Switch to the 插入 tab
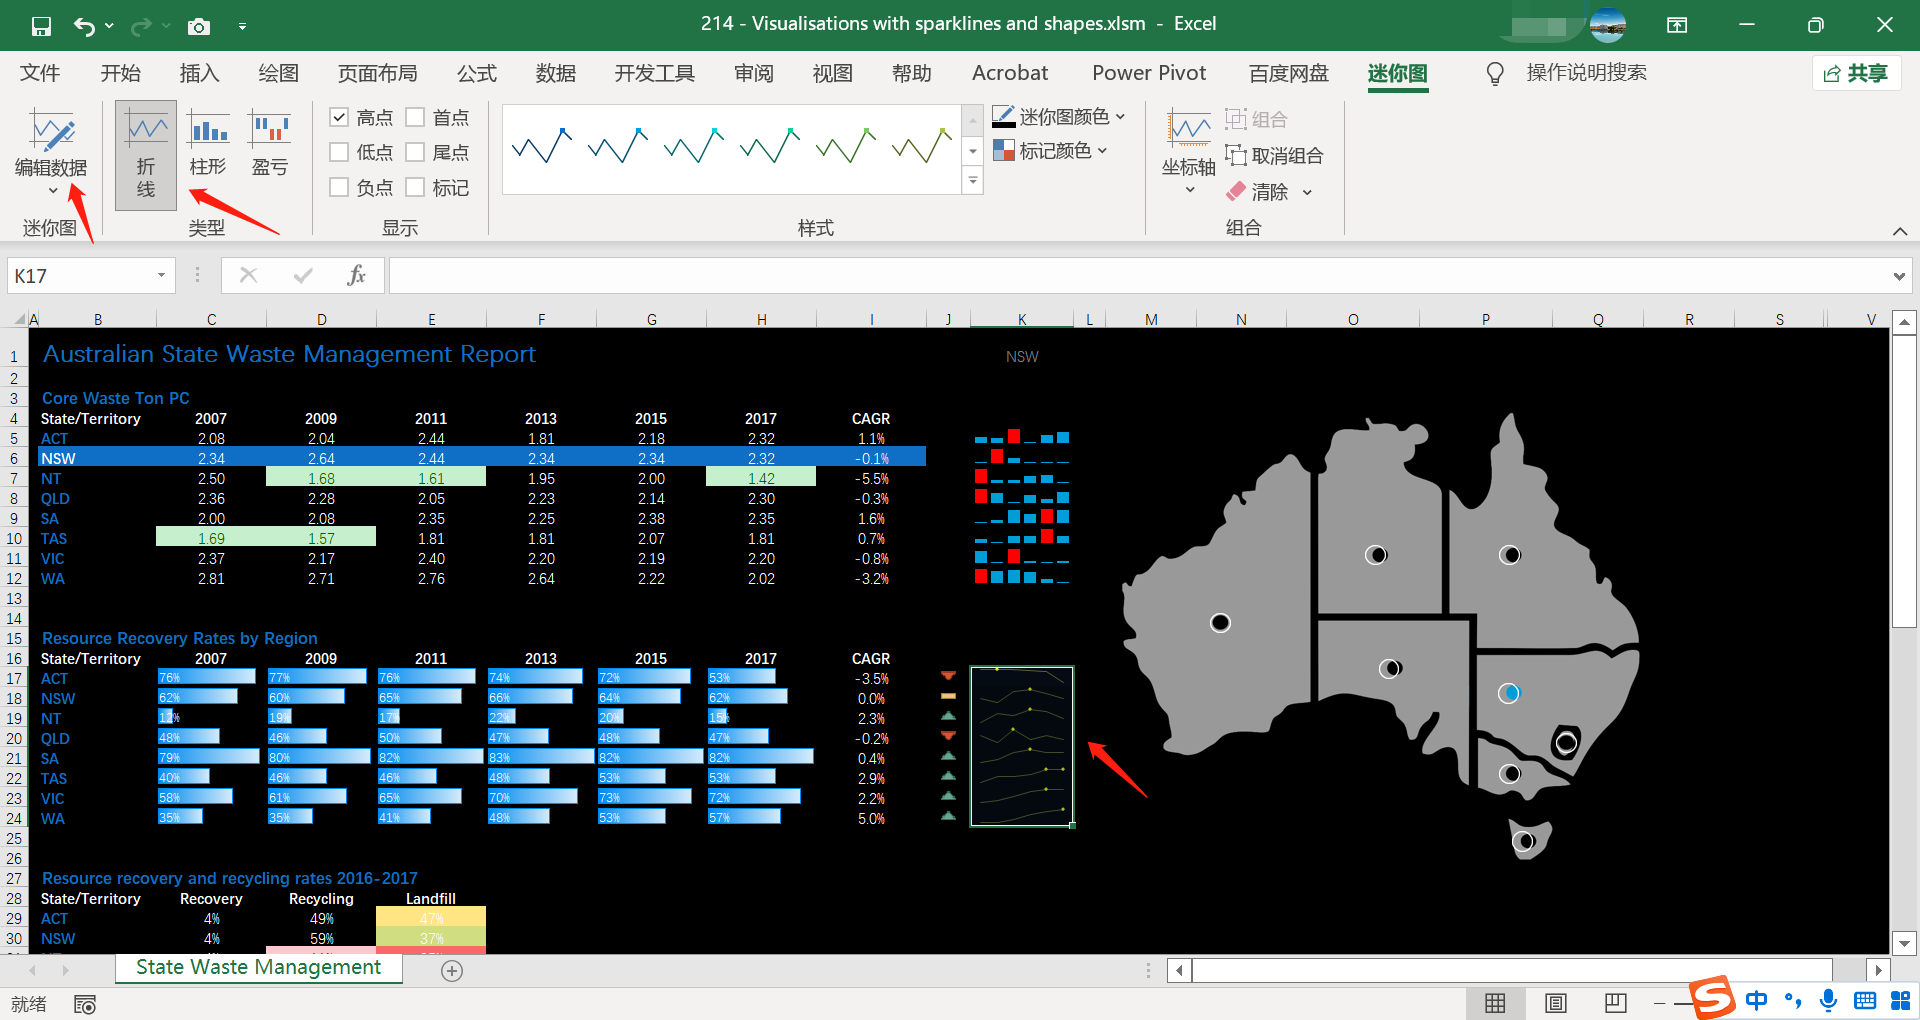This screenshot has width=1920, height=1020. click(x=199, y=73)
